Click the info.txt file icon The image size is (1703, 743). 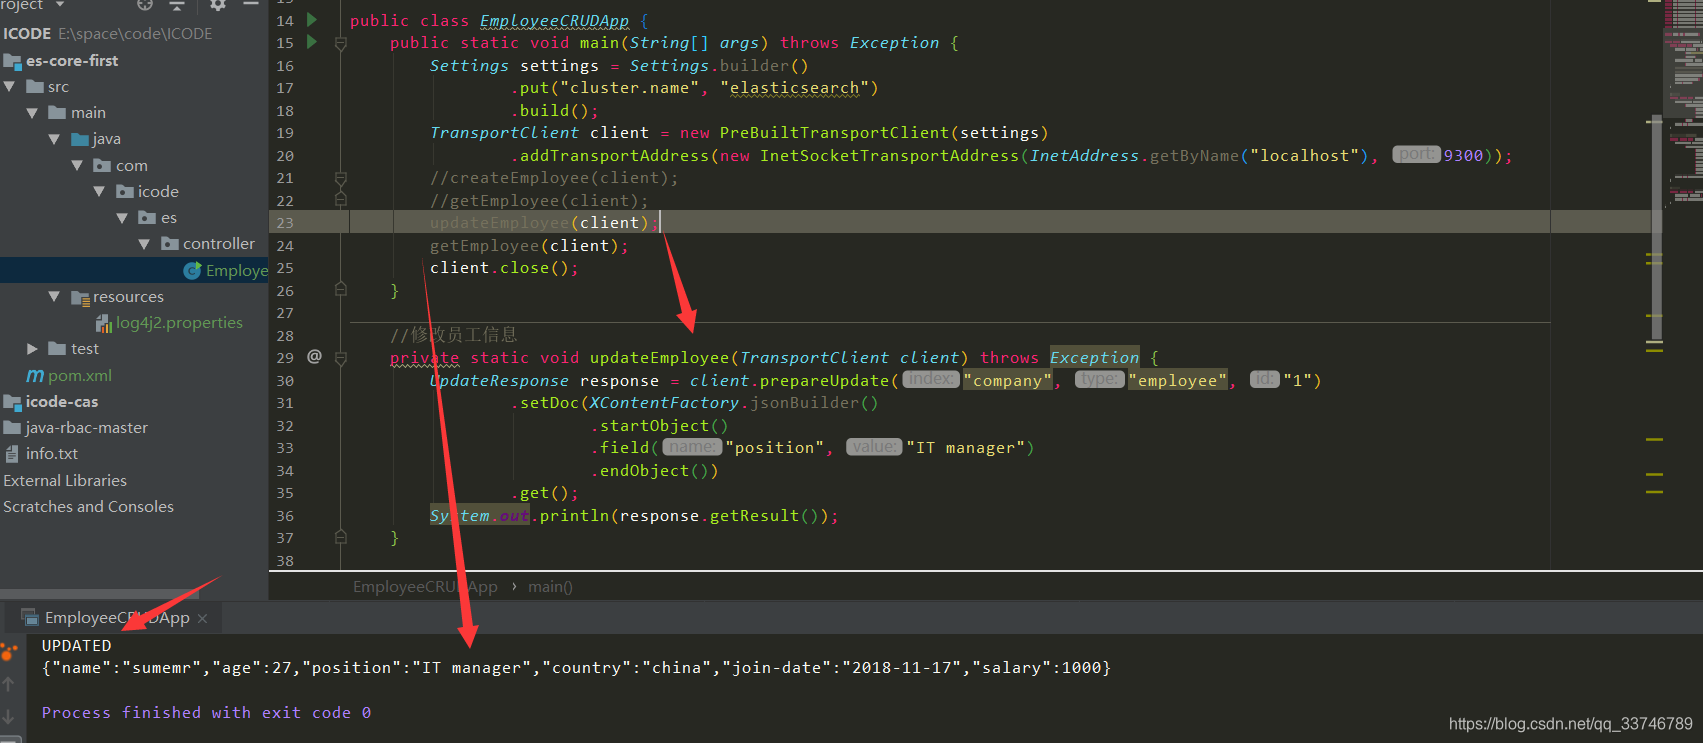[x=12, y=453]
